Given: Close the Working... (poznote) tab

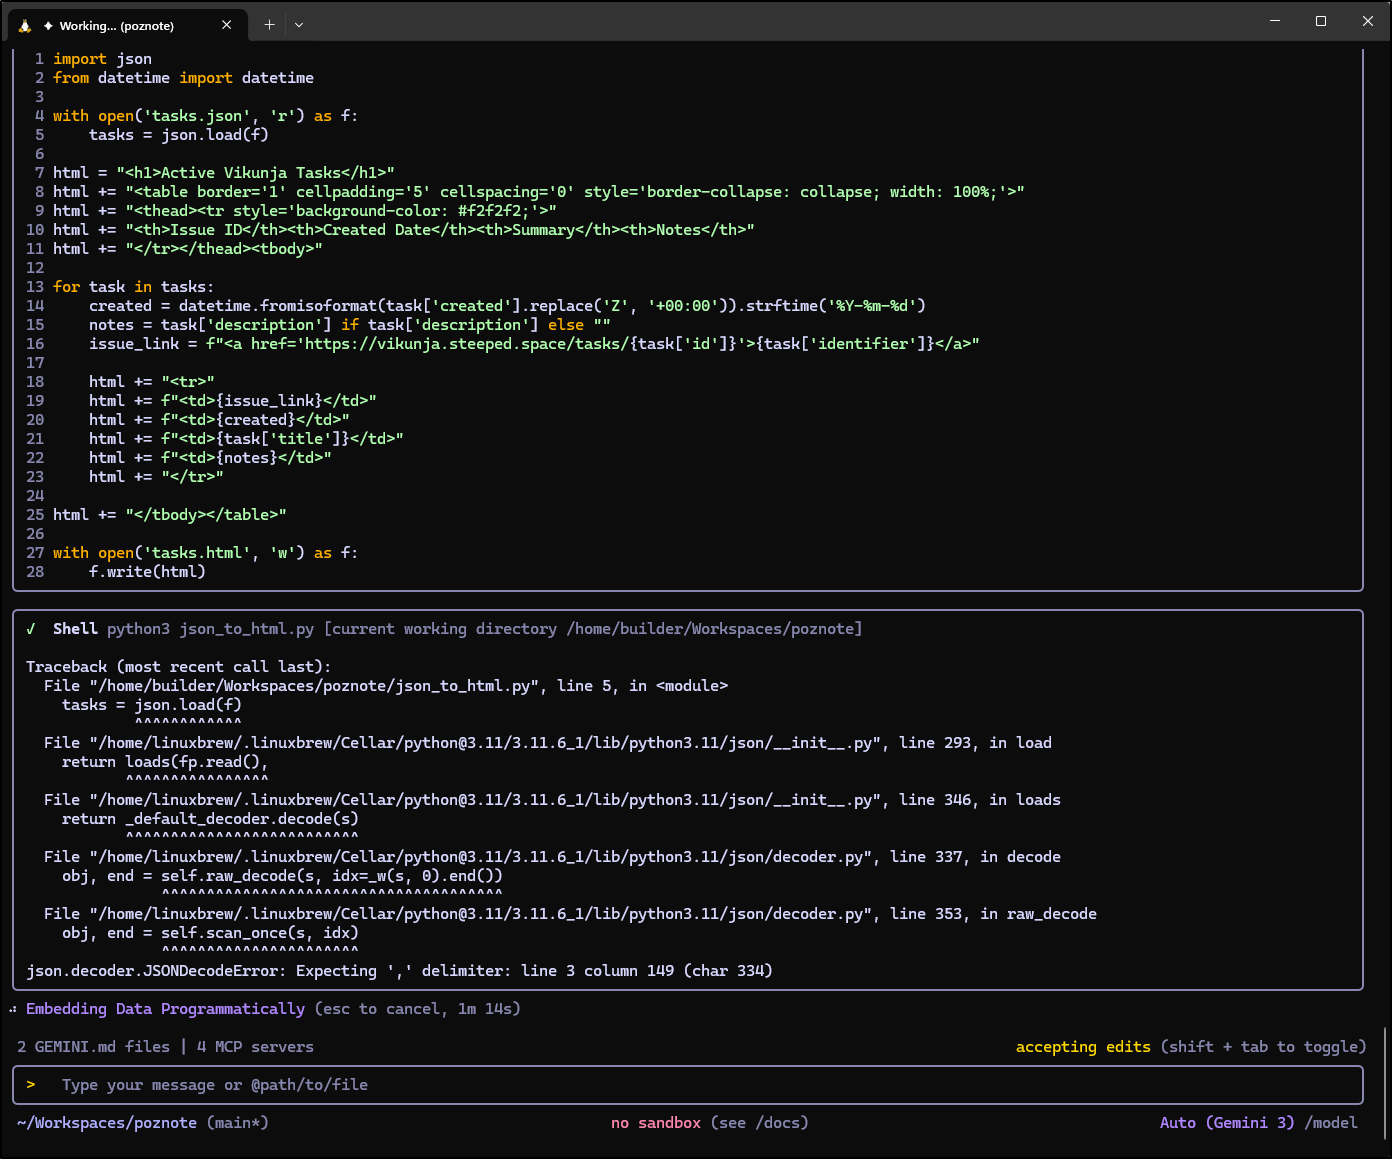Looking at the screenshot, I should [227, 25].
